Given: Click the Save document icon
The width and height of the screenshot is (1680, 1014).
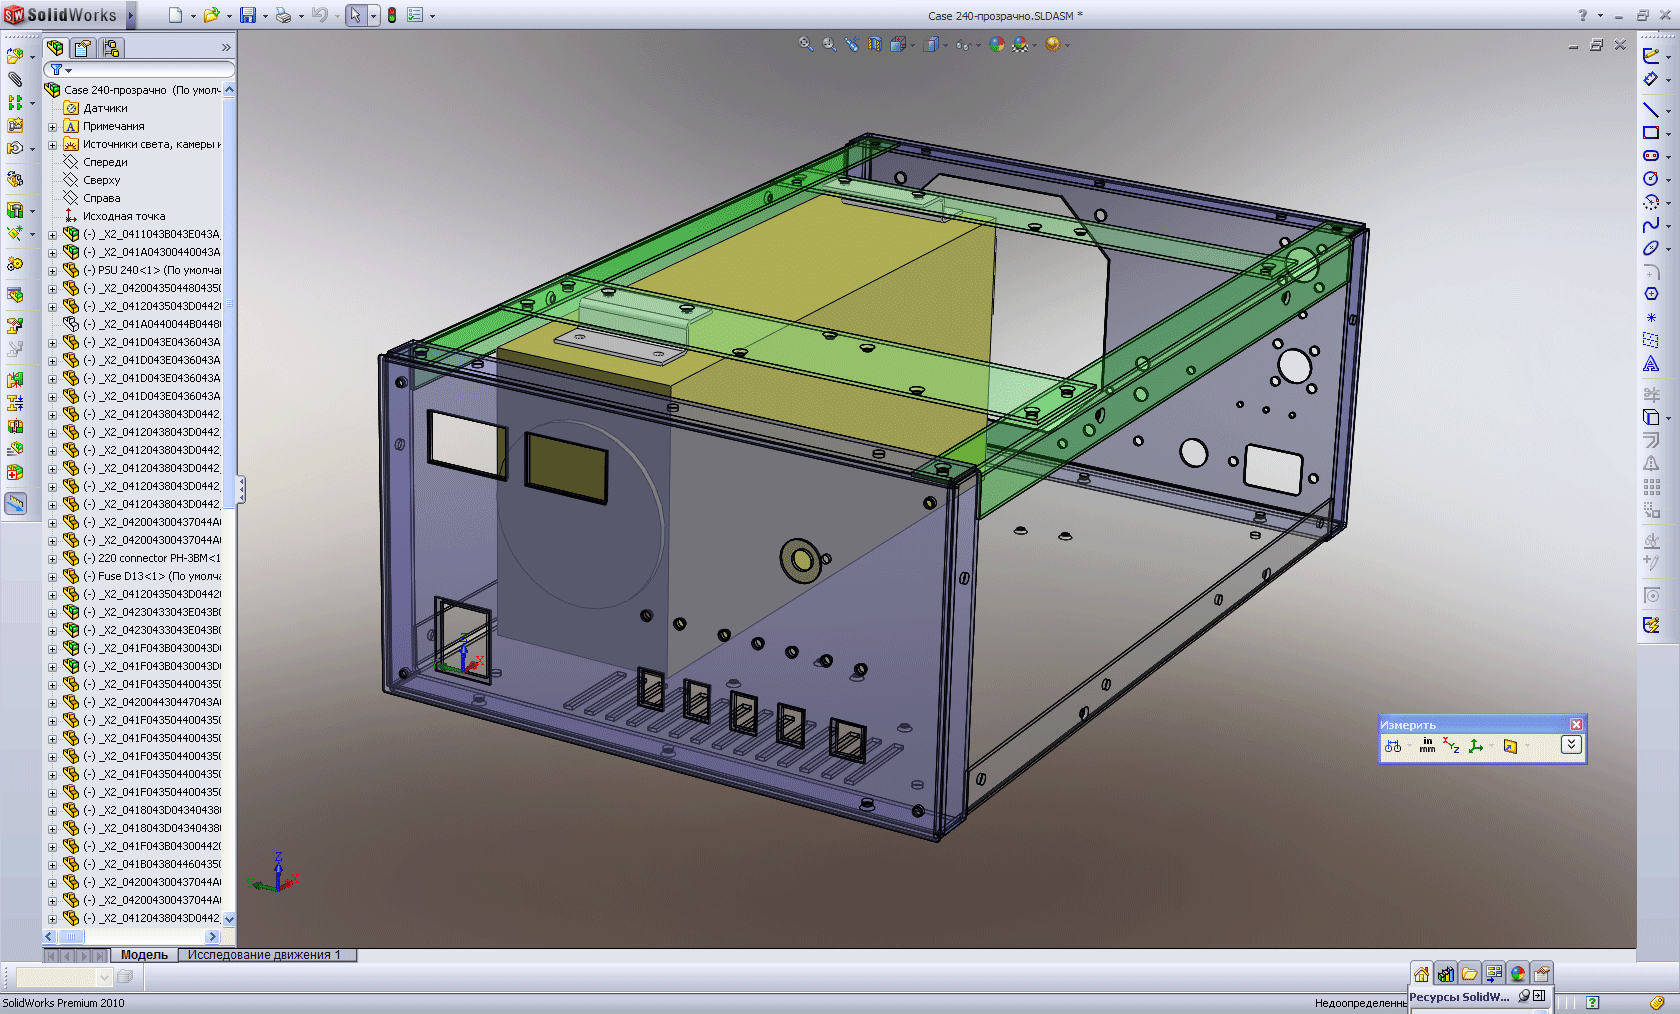Looking at the screenshot, I should [247, 15].
